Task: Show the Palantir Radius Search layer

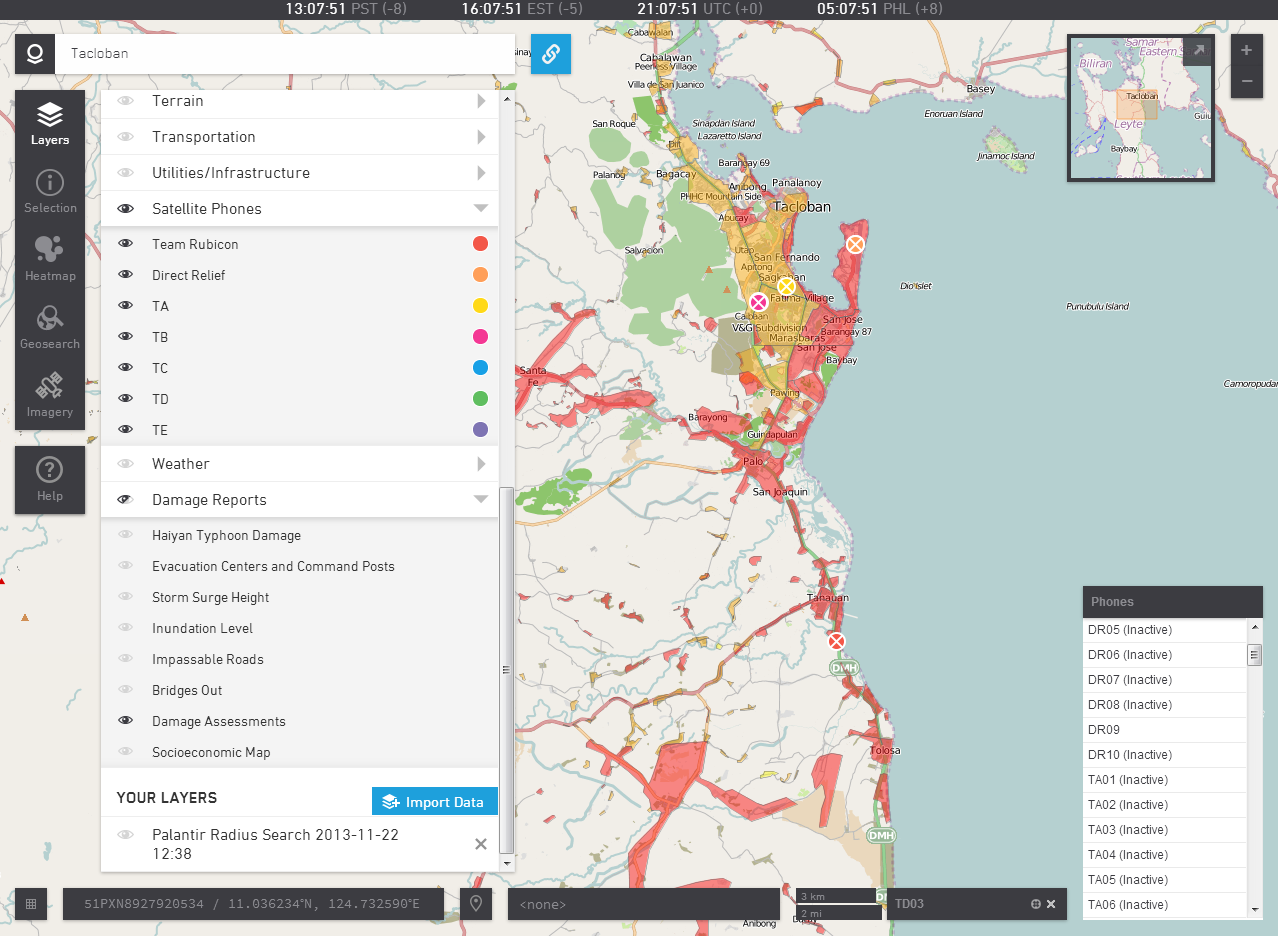Action: [126, 835]
